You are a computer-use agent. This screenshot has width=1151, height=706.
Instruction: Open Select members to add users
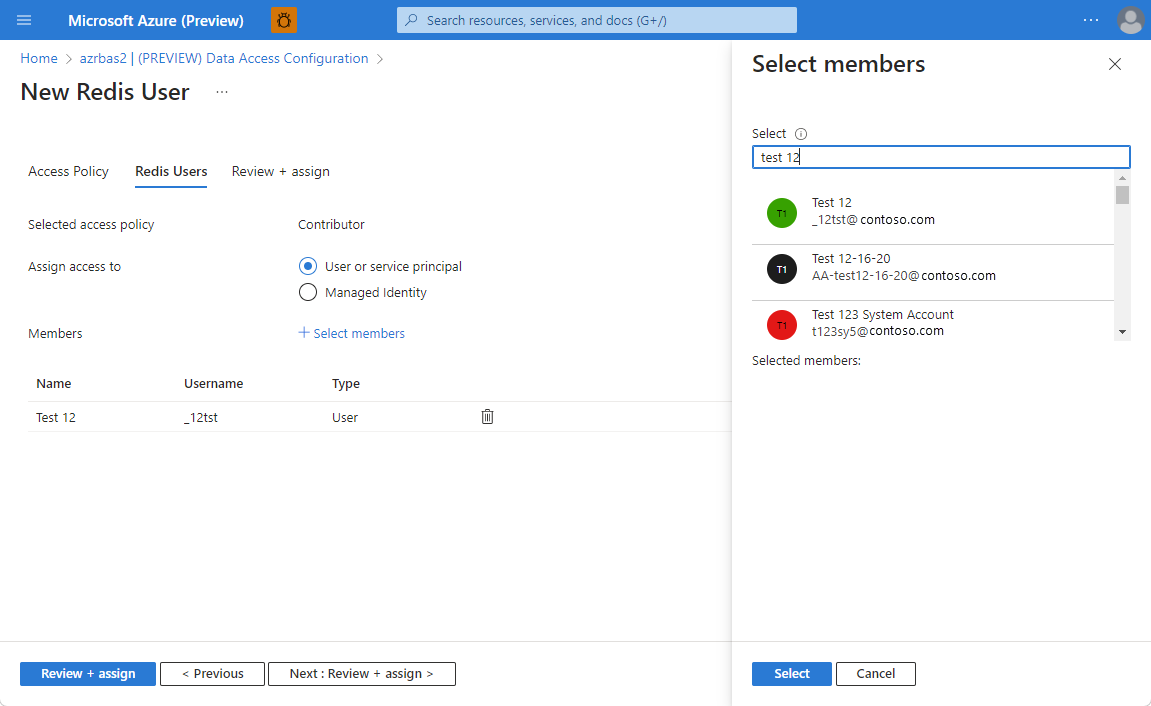(x=351, y=332)
